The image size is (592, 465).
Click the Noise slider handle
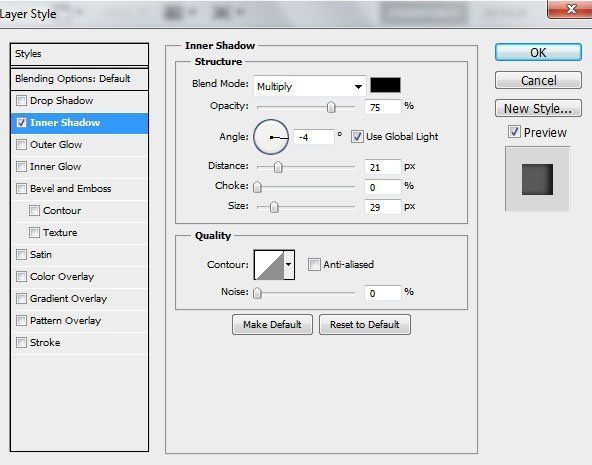coord(257,293)
